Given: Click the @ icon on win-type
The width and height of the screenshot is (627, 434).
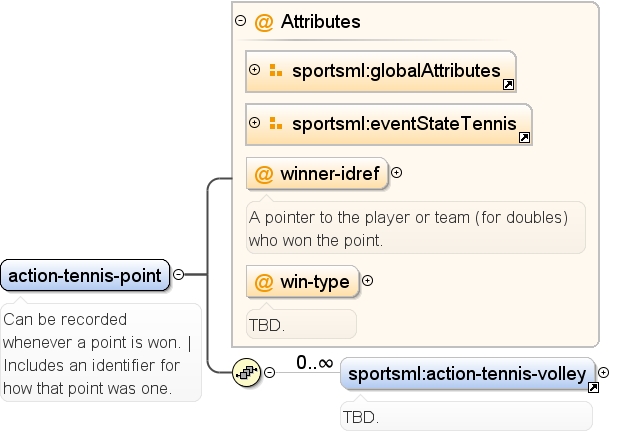Looking at the screenshot, I should coord(264,282).
